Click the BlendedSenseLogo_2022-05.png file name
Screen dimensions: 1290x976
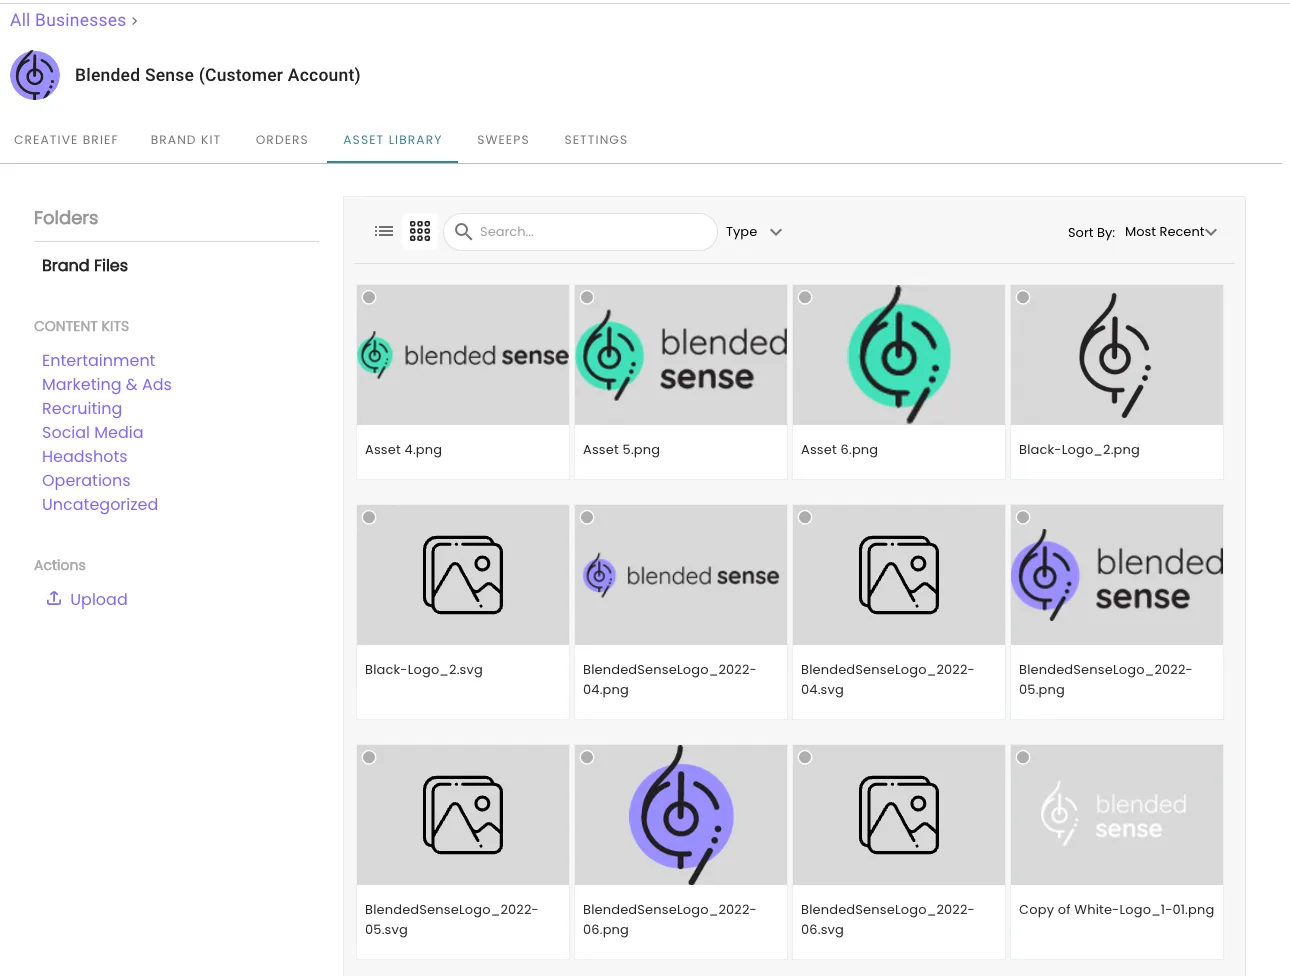click(x=1105, y=679)
